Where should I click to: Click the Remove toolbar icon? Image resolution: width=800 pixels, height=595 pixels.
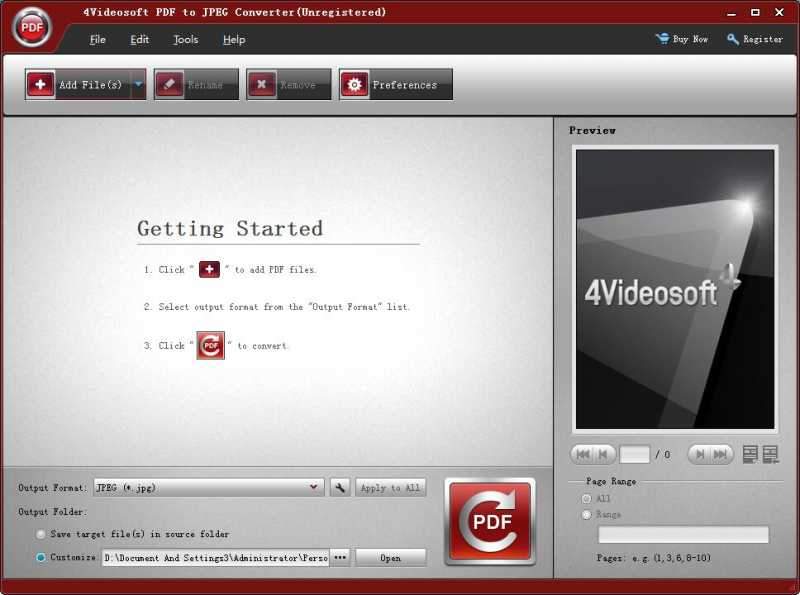[x=263, y=84]
